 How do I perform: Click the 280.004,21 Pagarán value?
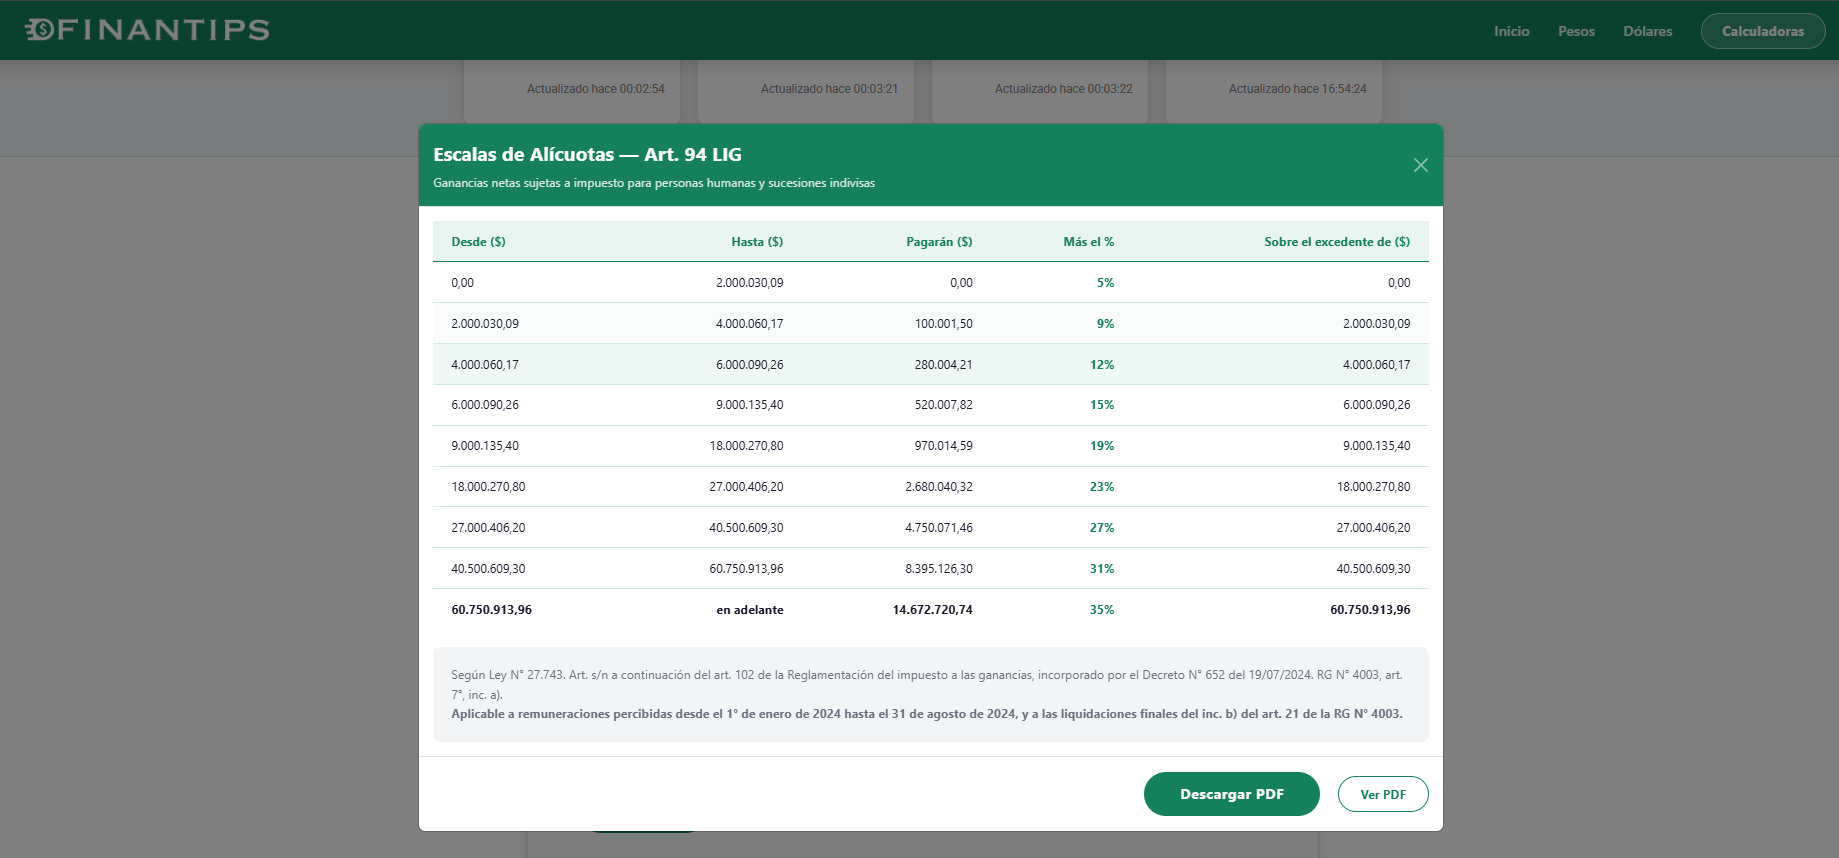943,365
